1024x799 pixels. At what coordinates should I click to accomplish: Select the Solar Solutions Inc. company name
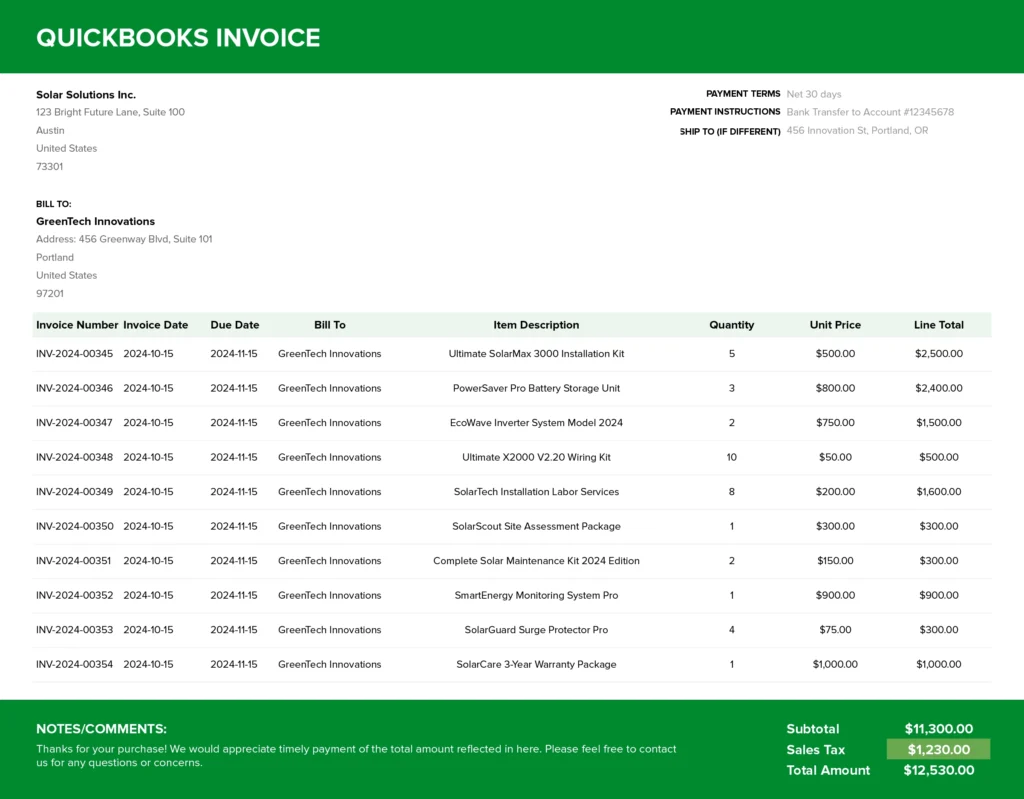point(86,95)
